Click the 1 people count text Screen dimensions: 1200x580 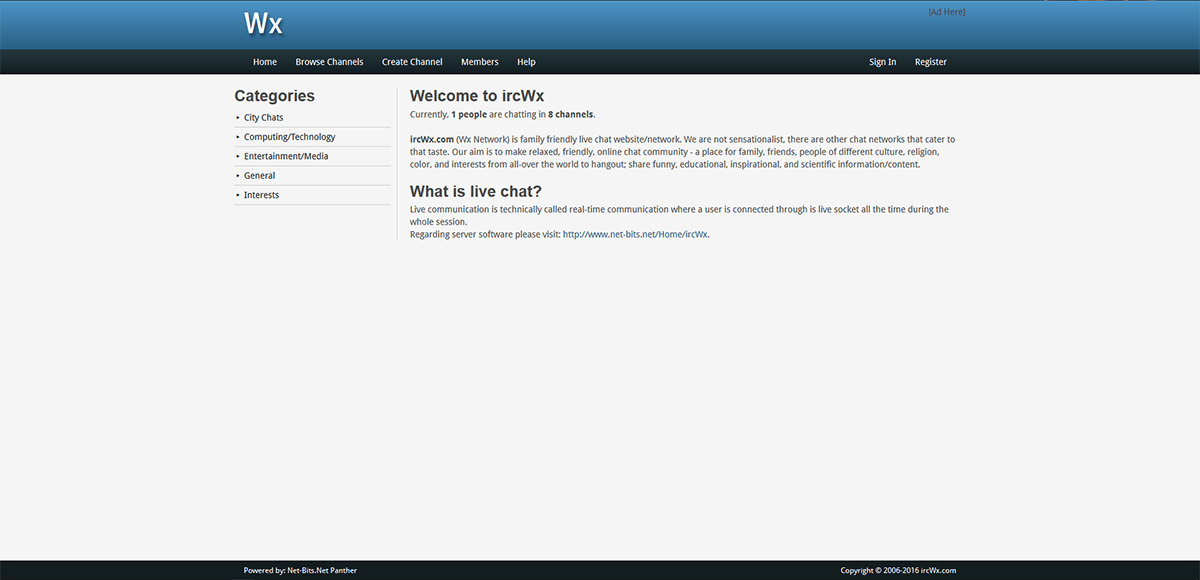coord(469,115)
